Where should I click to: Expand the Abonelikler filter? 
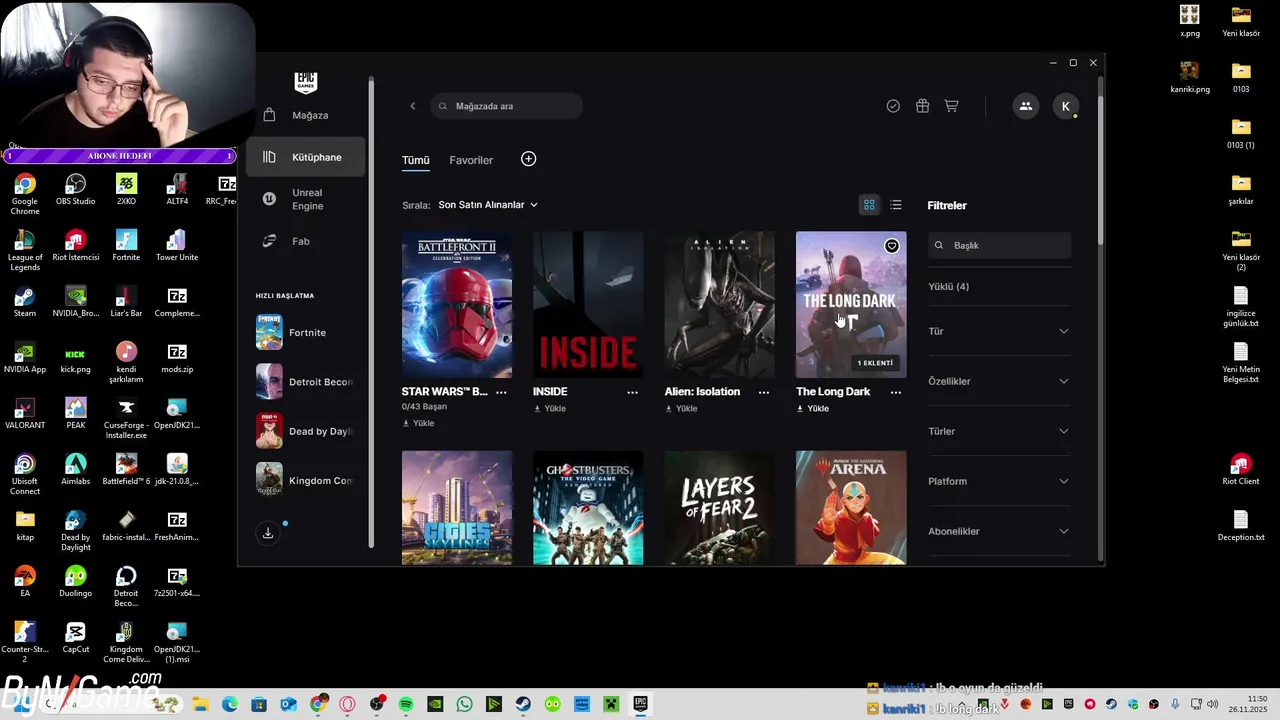(999, 531)
